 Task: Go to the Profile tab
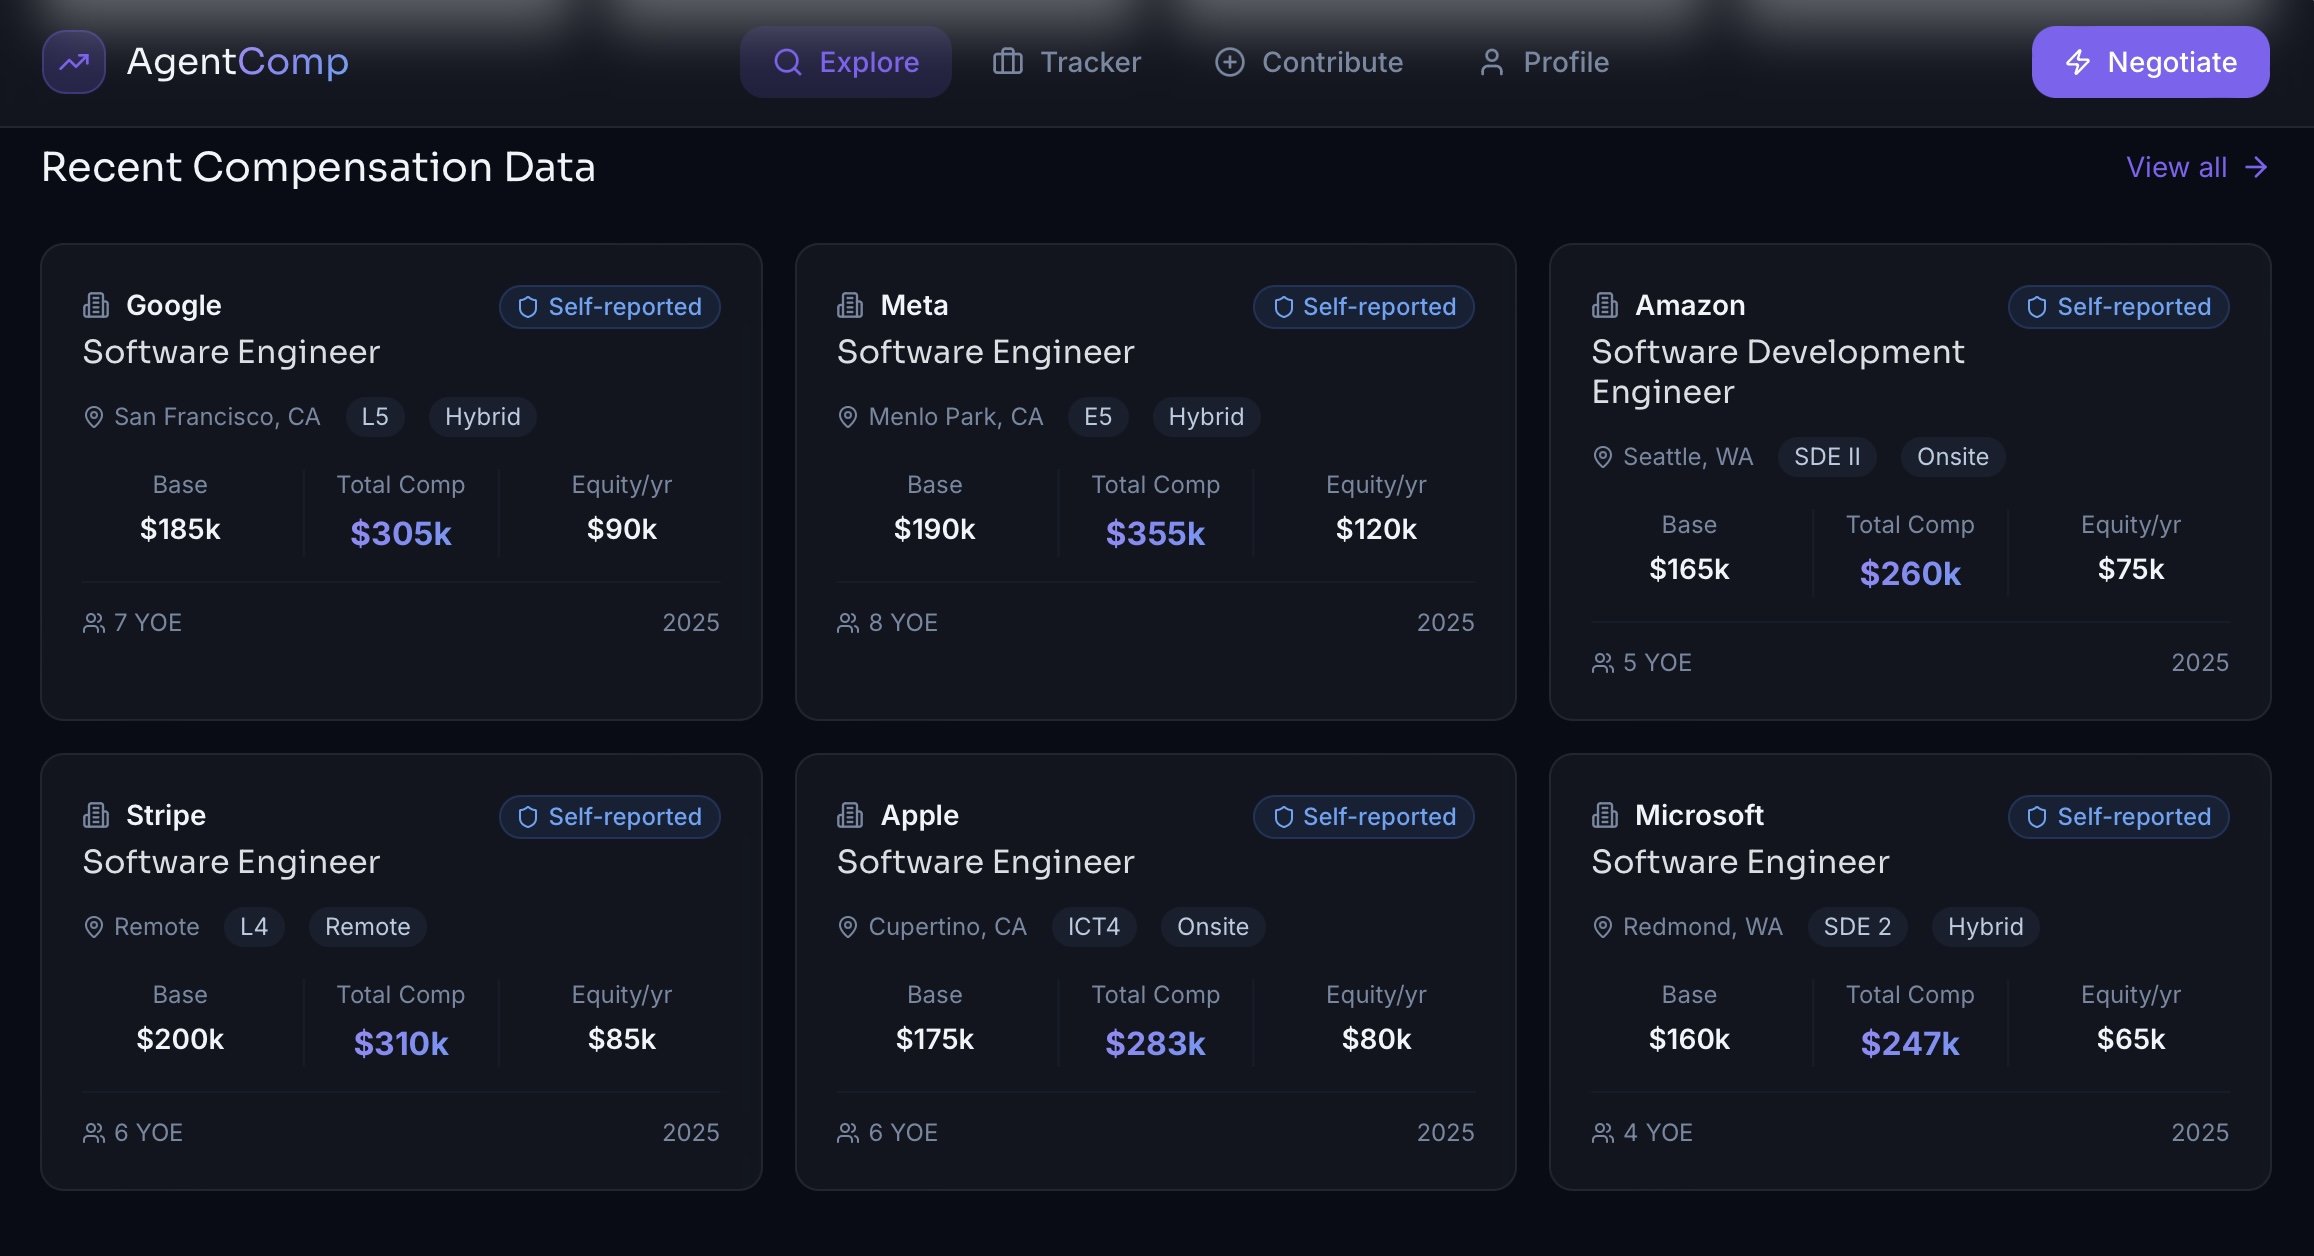tap(1544, 62)
